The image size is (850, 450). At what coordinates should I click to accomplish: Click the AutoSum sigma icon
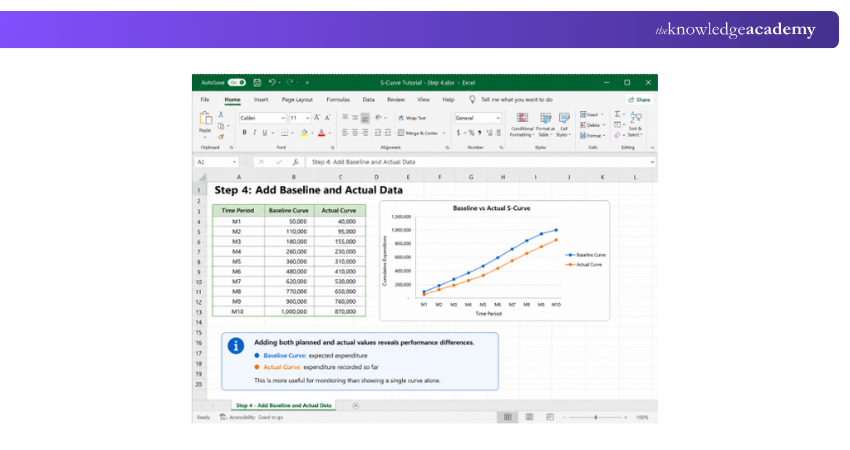[617, 114]
